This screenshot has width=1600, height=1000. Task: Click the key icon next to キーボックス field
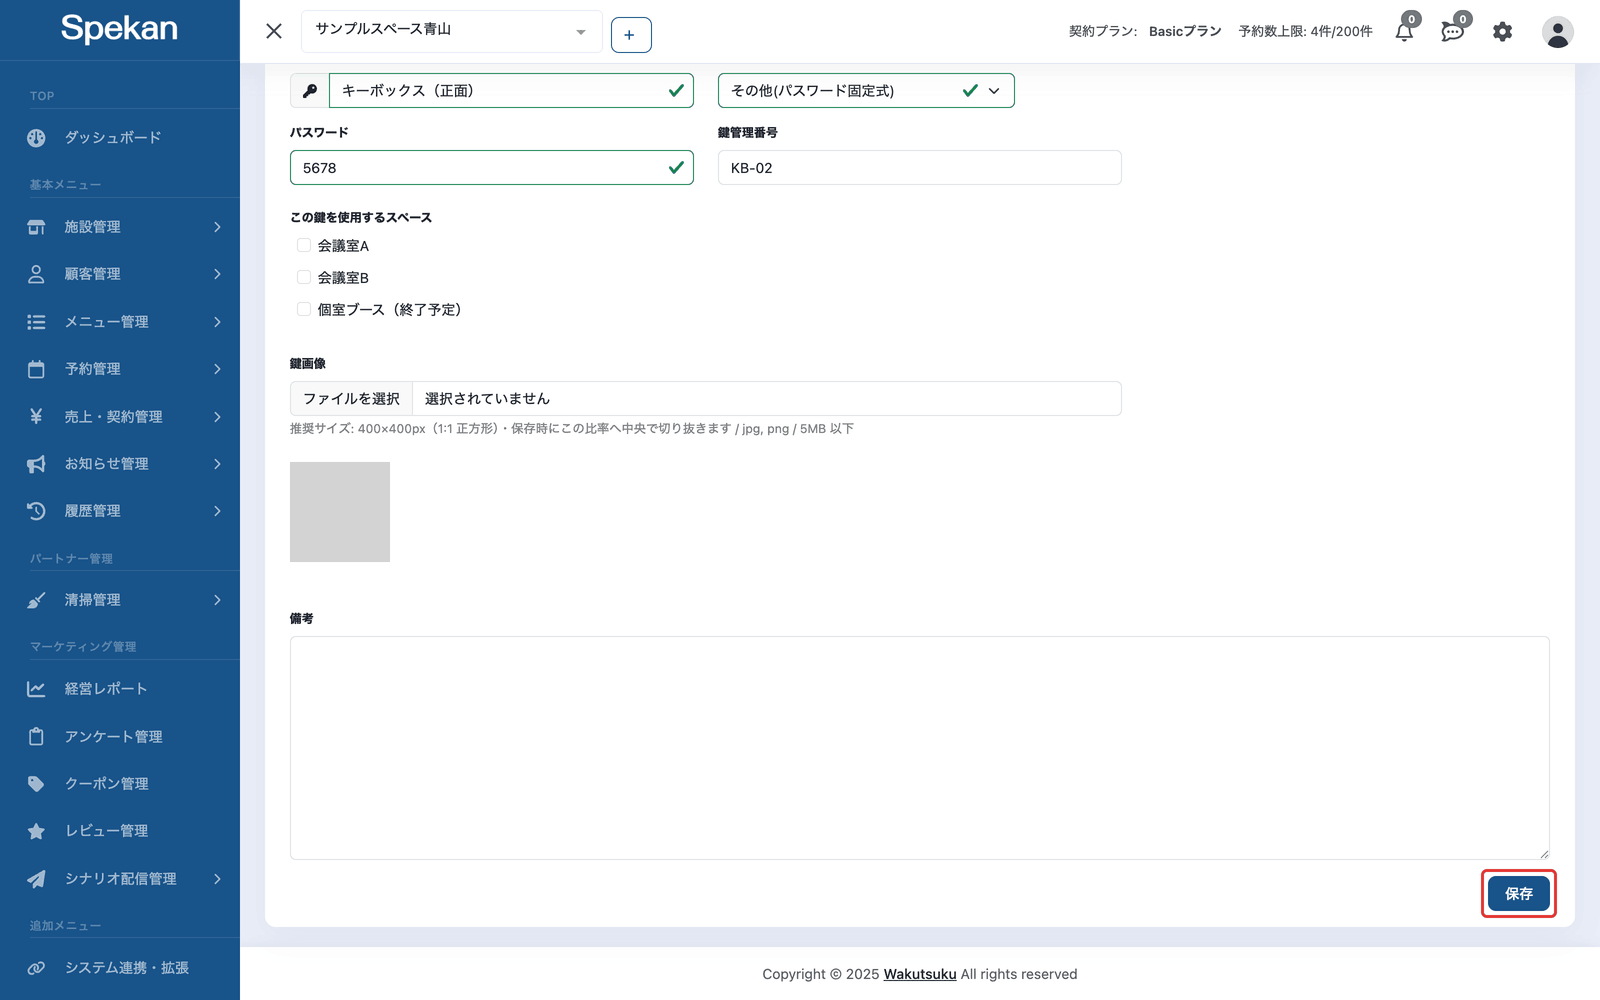pos(310,91)
